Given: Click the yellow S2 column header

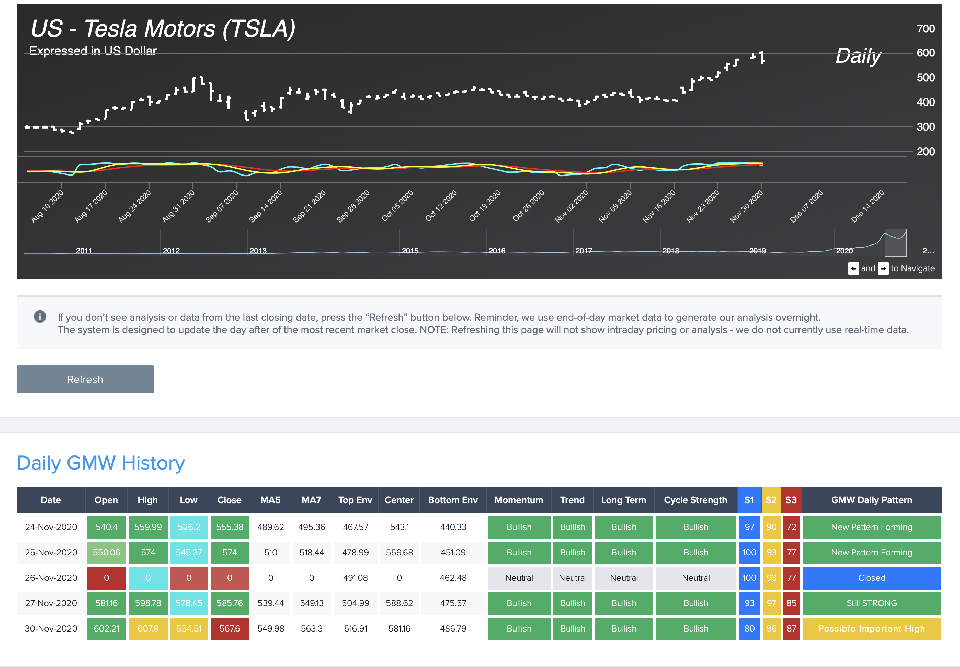Looking at the screenshot, I should 770,500.
